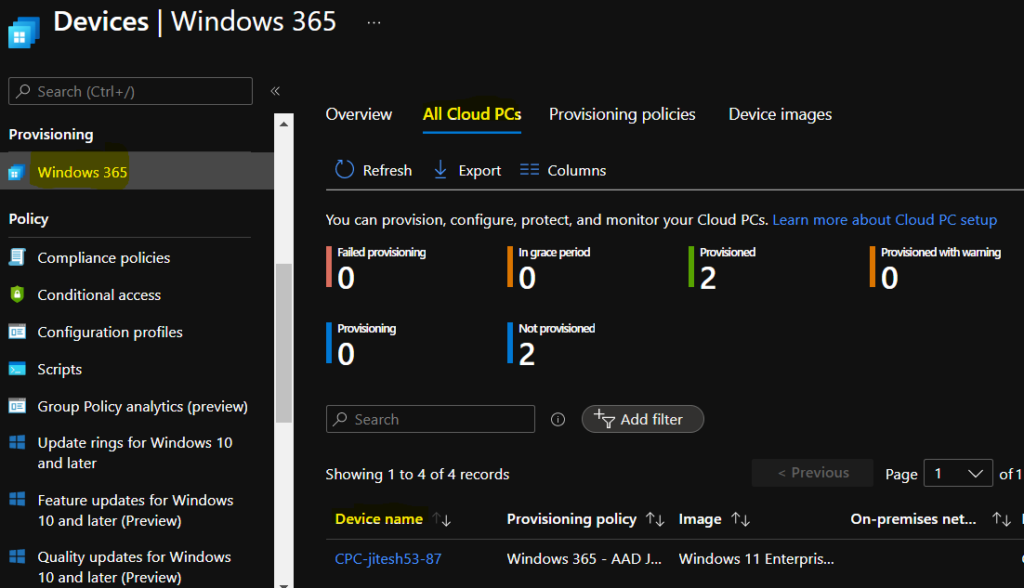Viewport: 1024px width, 588px height.
Task: Click the Windows 11 Enterpris... cell
Action: 756,559
